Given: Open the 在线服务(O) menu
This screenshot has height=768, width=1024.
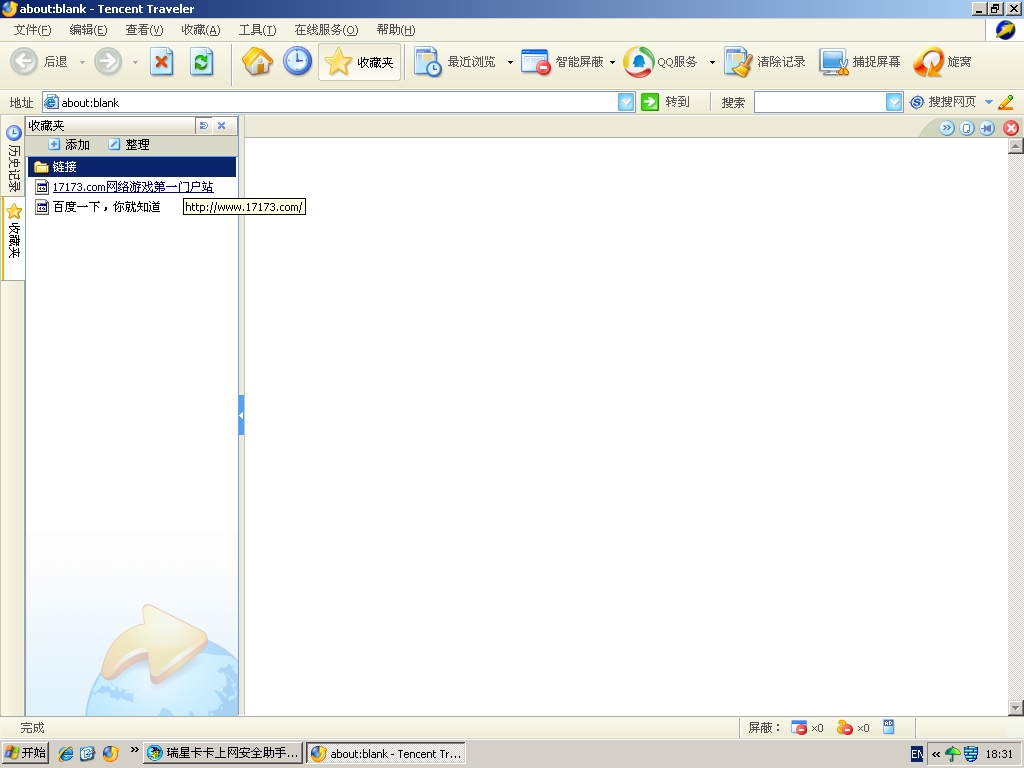Looking at the screenshot, I should point(326,30).
